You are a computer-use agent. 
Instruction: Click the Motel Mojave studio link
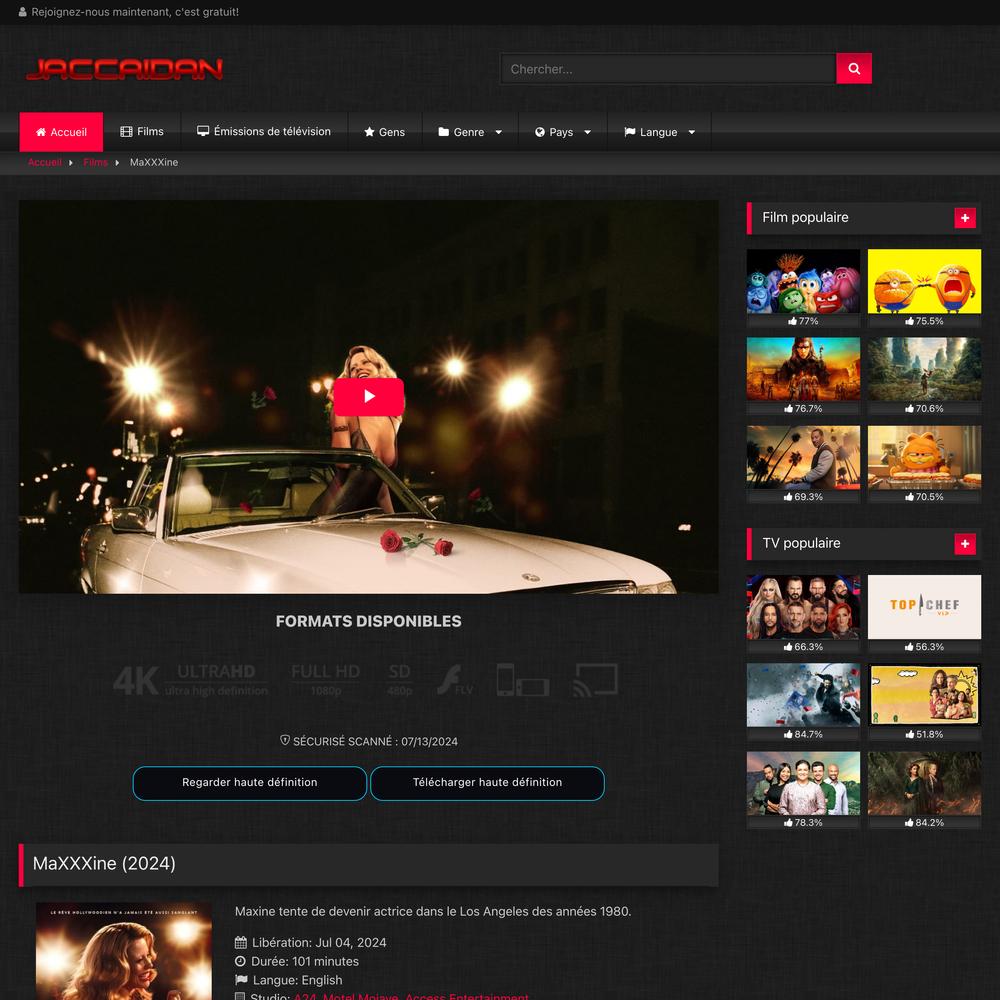point(360,996)
